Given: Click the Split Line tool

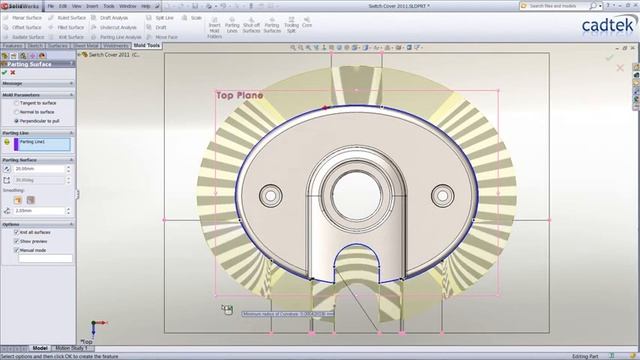Looking at the screenshot, I should coord(160,18).
